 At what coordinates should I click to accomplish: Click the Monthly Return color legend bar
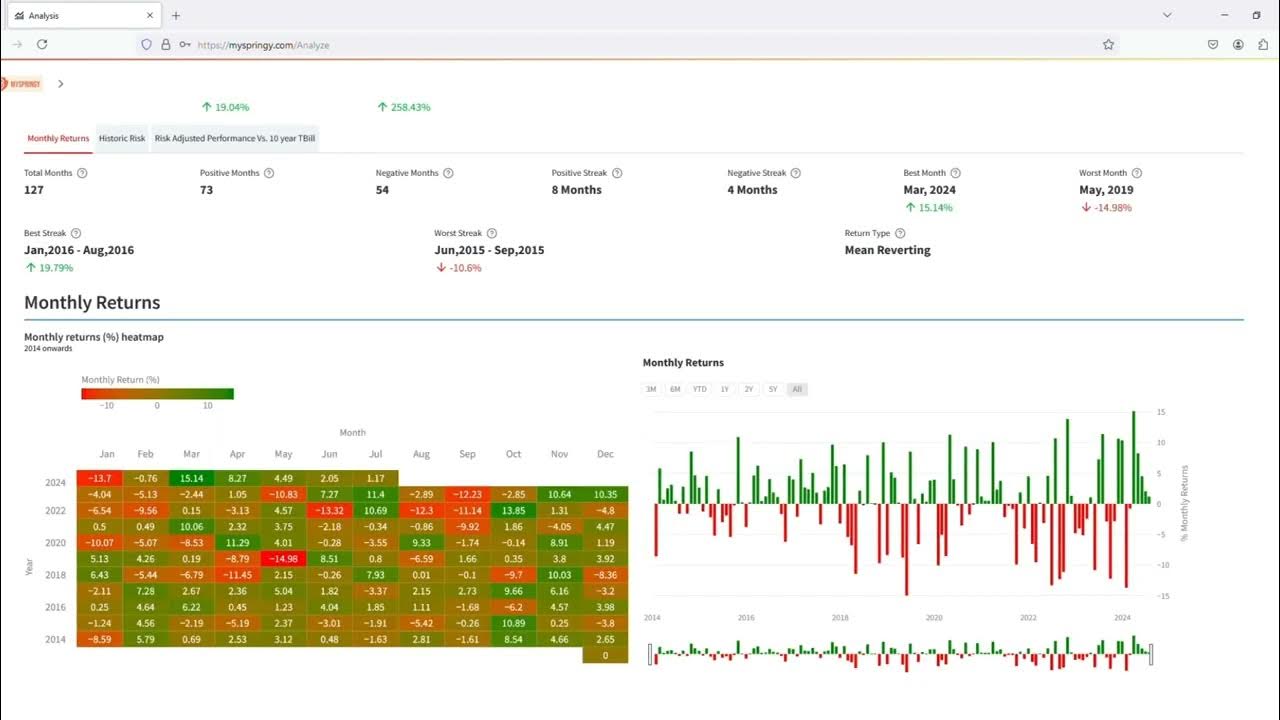[158, 394]
